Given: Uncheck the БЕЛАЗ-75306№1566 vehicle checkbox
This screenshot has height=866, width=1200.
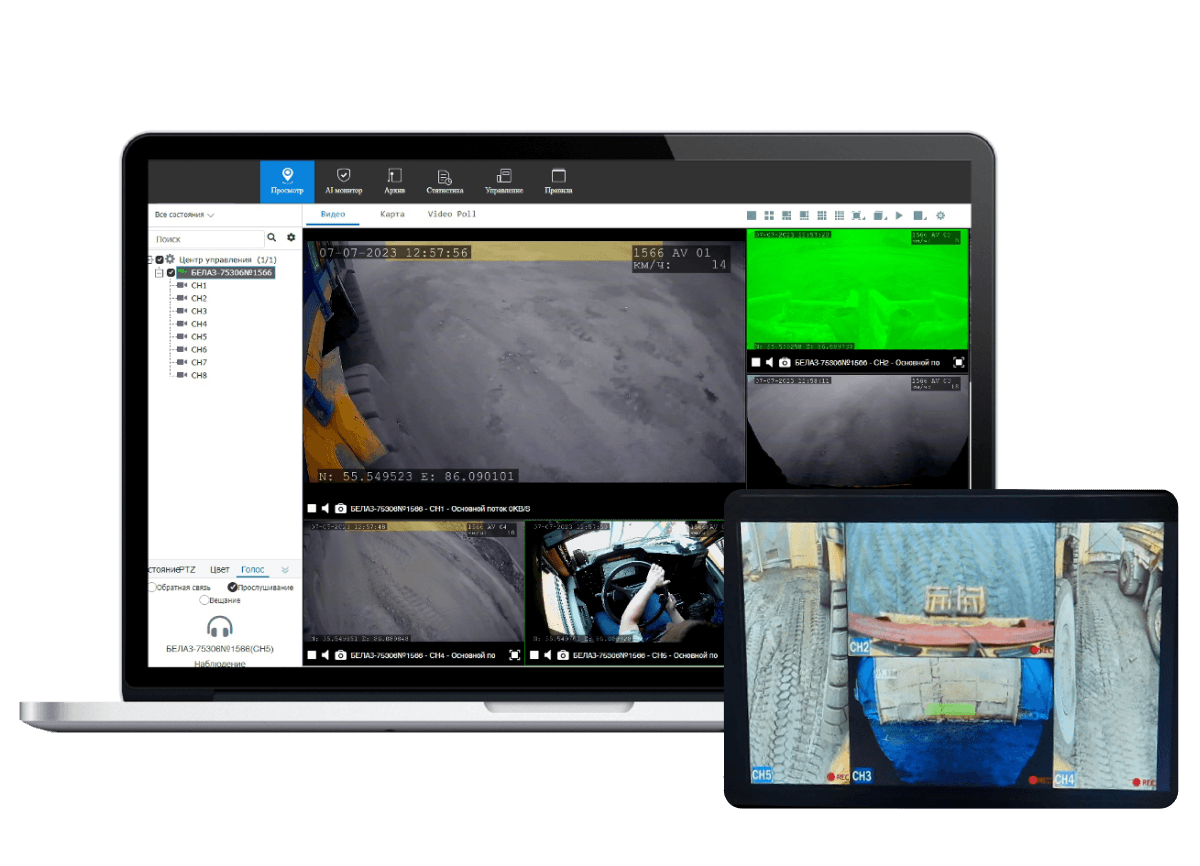Looking at the screenshot, I should click(171, 272).
